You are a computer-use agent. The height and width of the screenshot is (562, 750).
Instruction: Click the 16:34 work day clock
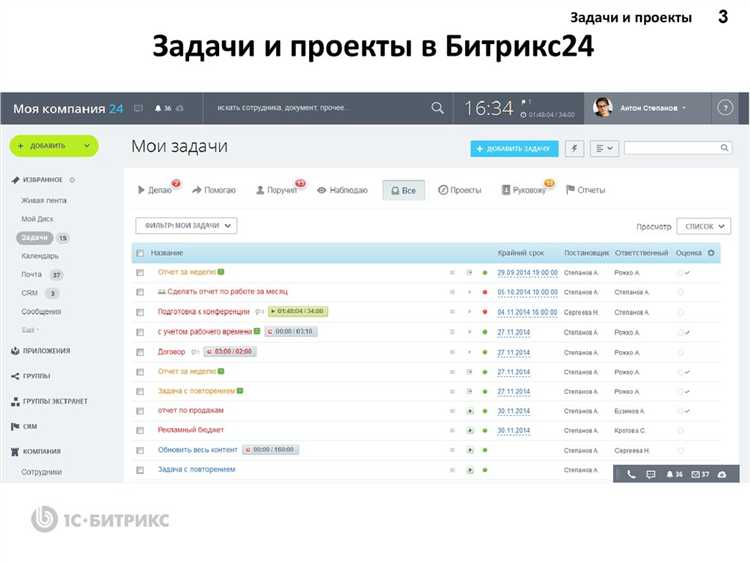489,108
